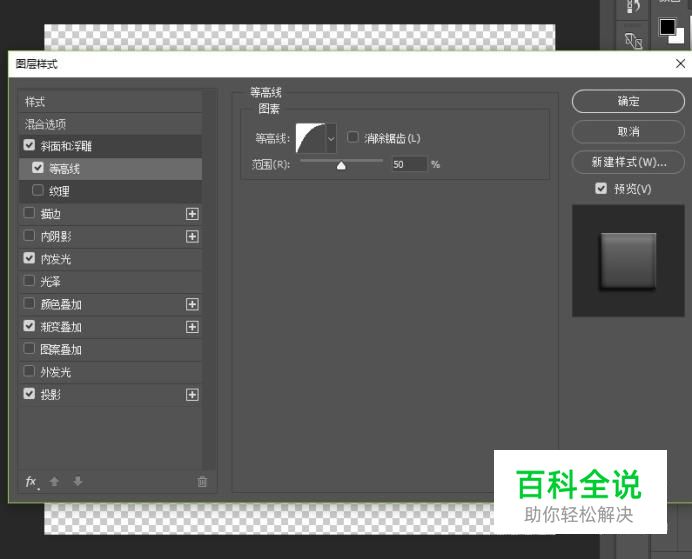
Task: Delete effect using the trash icon
Action: tap(202, 481)
